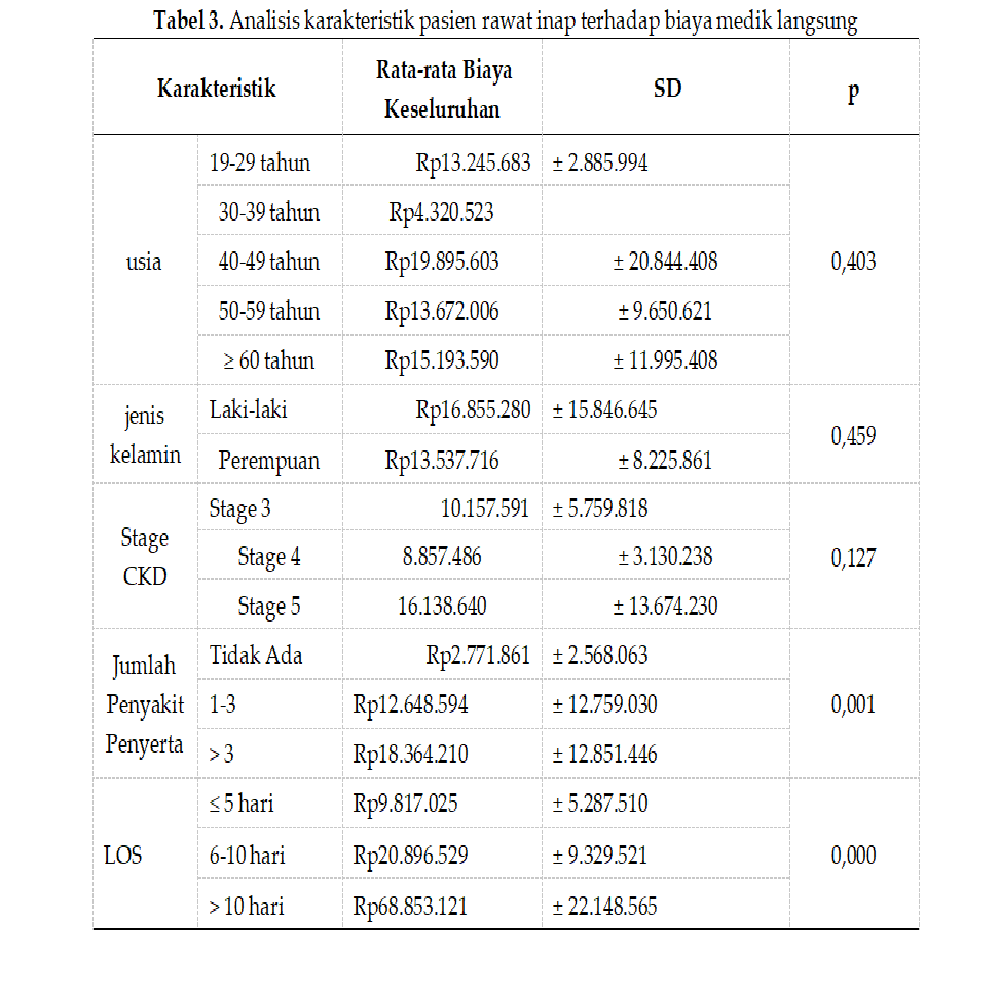Click the value Rp4.320.523
This screenshot has width=1001, height=1000.
441,212
